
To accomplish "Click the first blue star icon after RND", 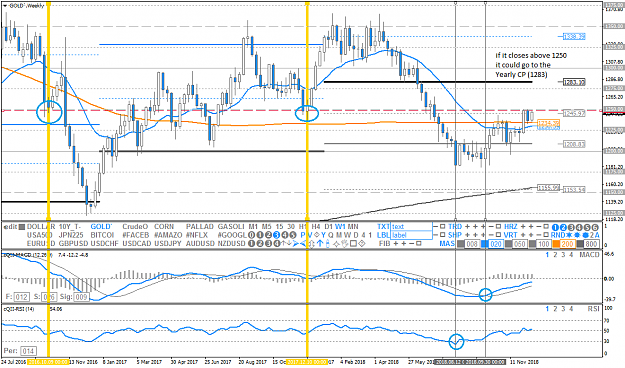I will point(569,235).
